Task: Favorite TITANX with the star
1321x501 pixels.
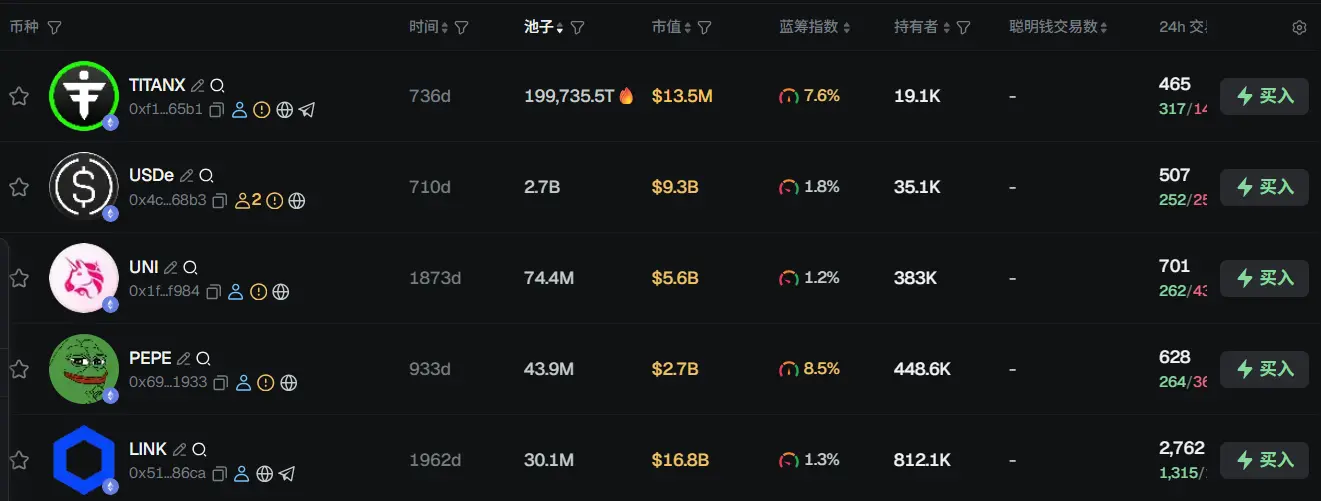Action: [18, 97]
